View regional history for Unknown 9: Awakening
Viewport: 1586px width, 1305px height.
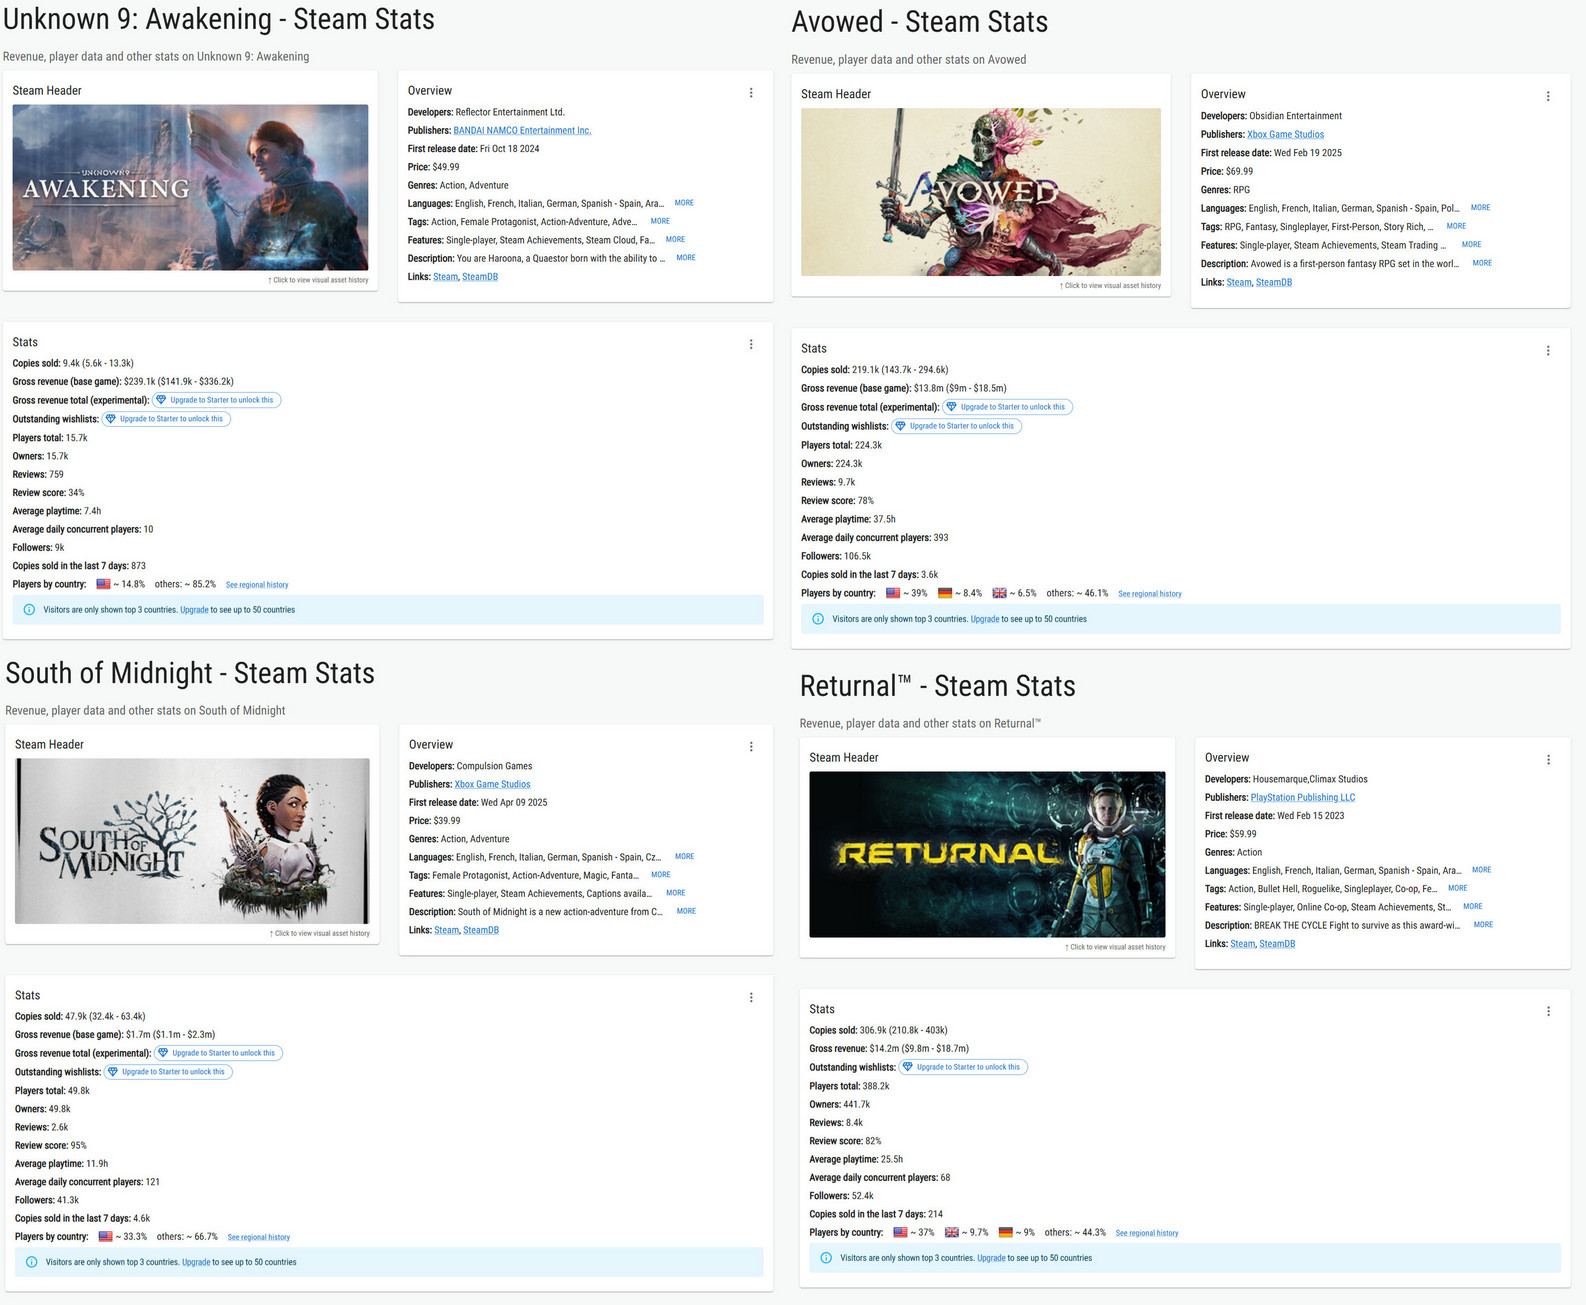[x=257, y=585]
